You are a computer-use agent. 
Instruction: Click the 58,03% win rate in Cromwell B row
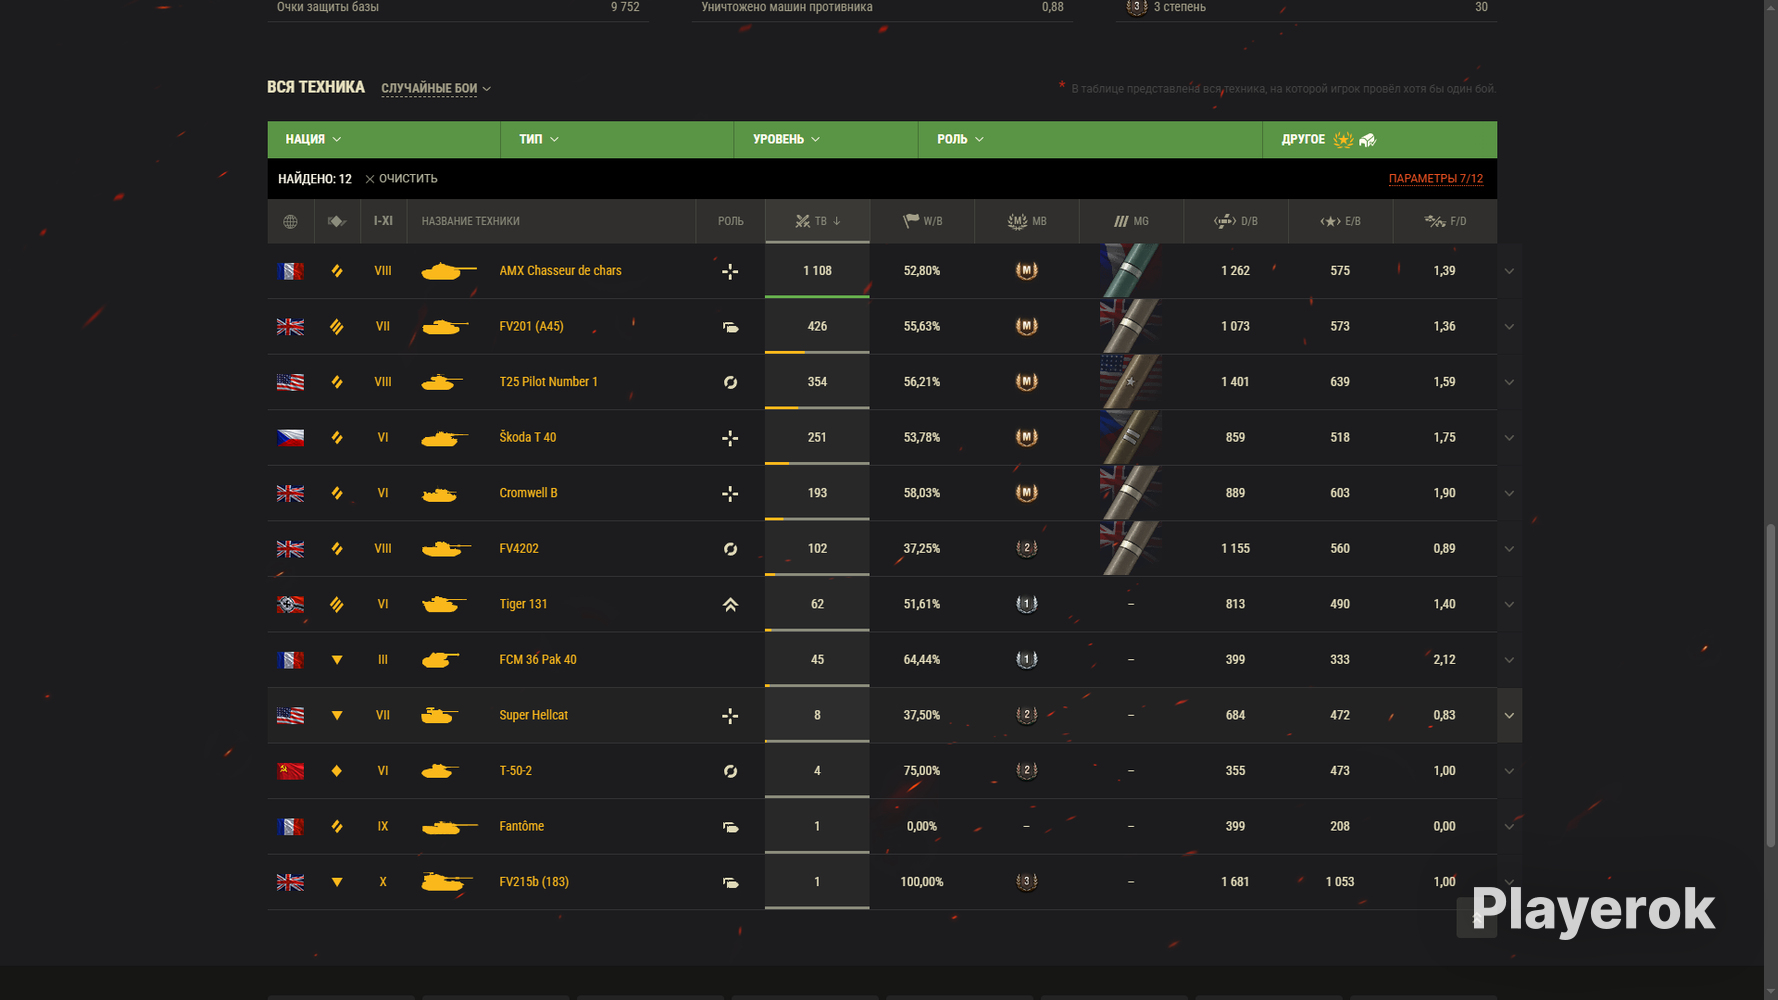tap(922, 493)
